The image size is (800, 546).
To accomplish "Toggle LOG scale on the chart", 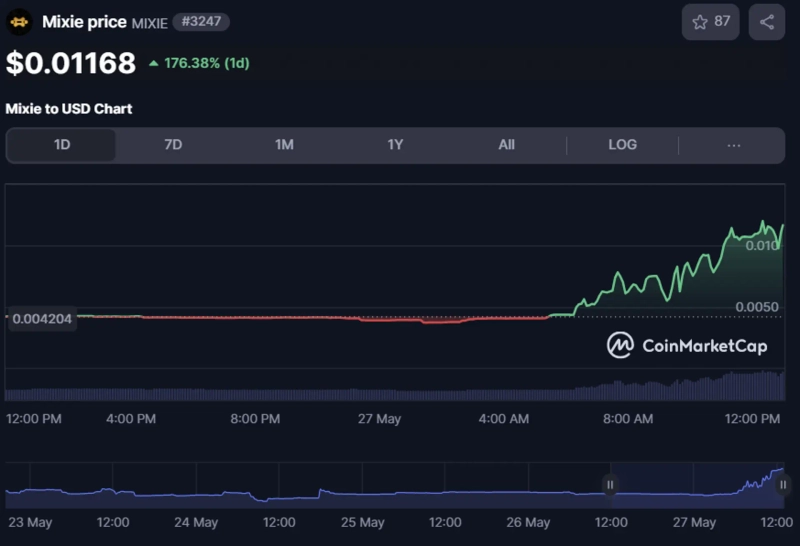I will pyautogui.click(x=622, y=145).
